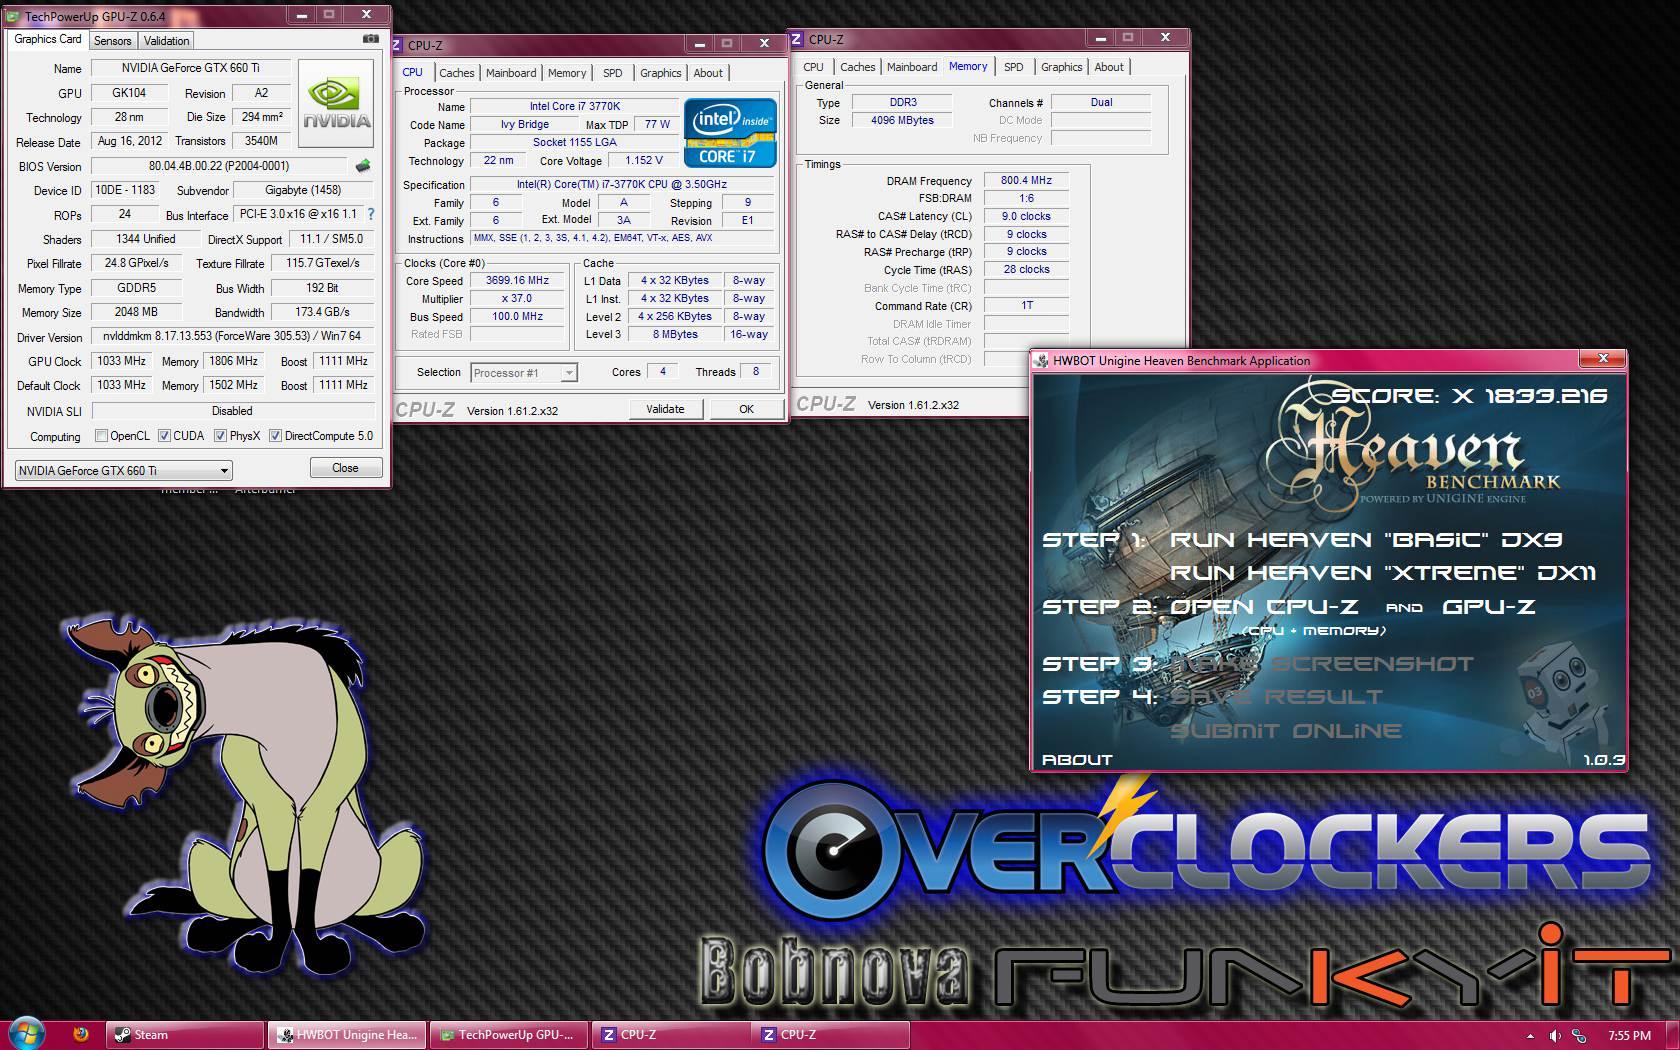The height and width of the screenshot is (1050, 1680).
Task: Click the CPU-Z CPU window title icon
Action: click(398, 45)
